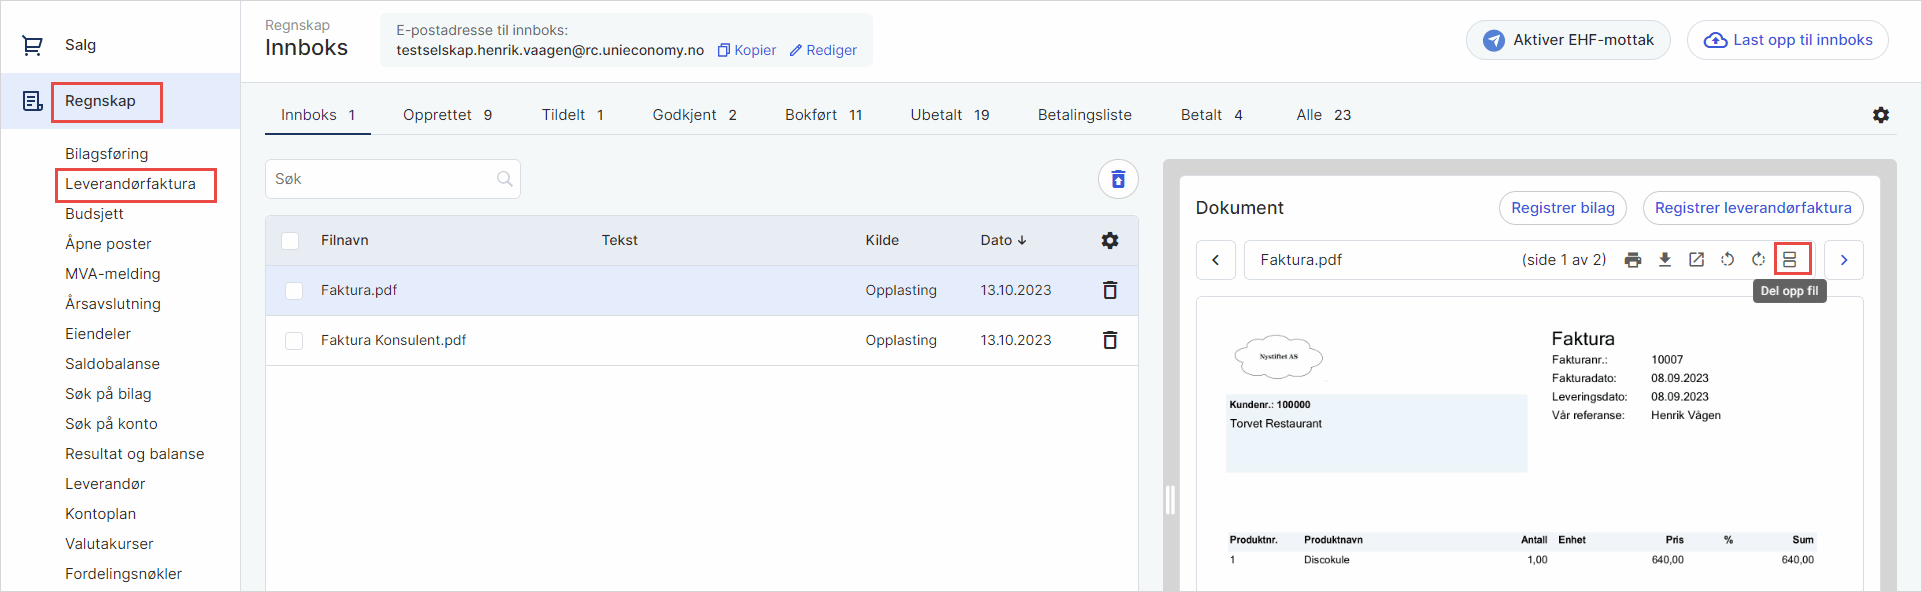
Task: Check the Faktura.pdf row checkbox
Action: click(294, 291)
